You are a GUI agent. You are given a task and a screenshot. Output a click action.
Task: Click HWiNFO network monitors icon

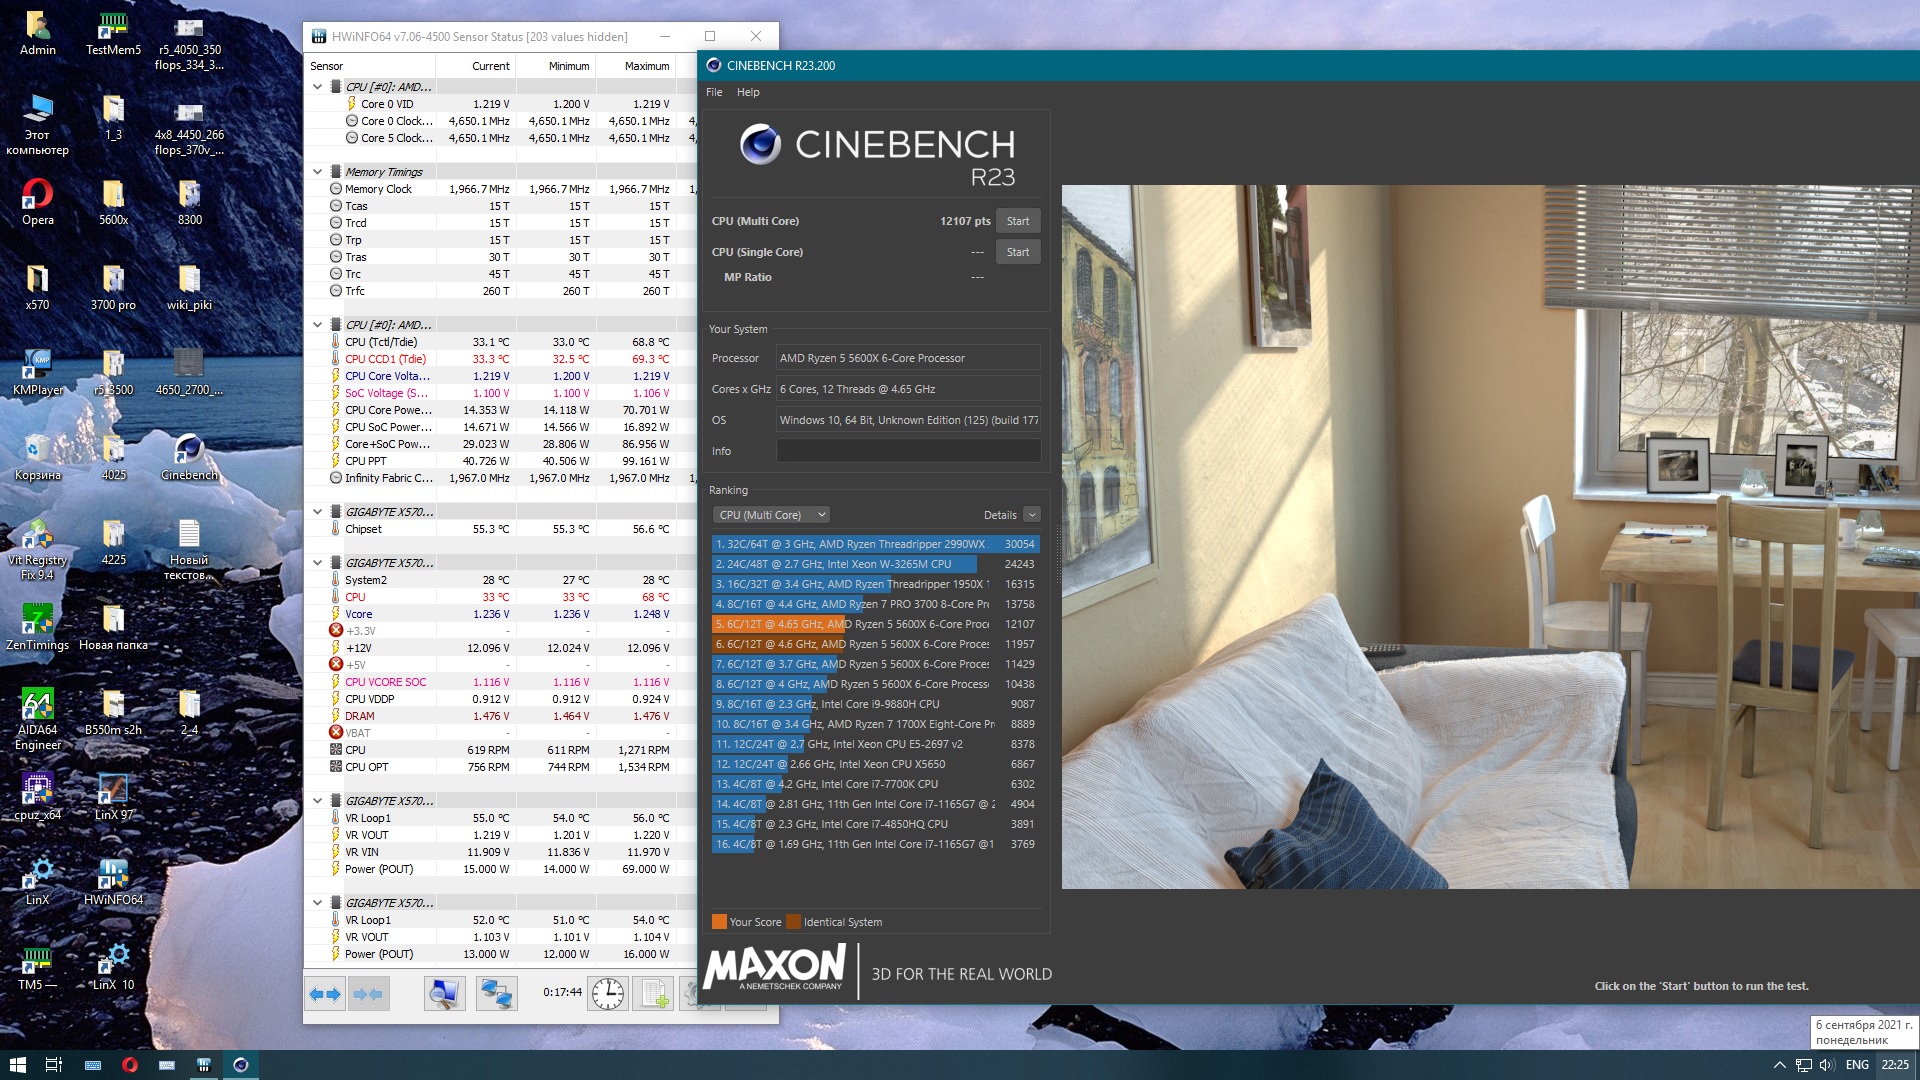click(x=496, y=994)
